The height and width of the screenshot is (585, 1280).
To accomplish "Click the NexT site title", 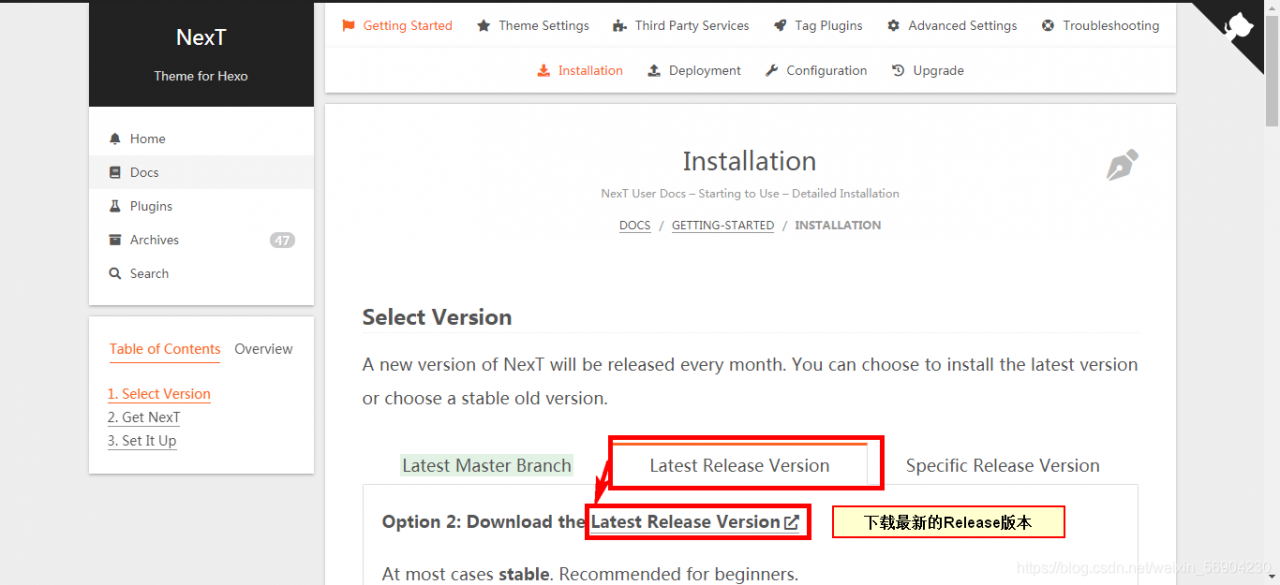I will [x=201, y=38].
